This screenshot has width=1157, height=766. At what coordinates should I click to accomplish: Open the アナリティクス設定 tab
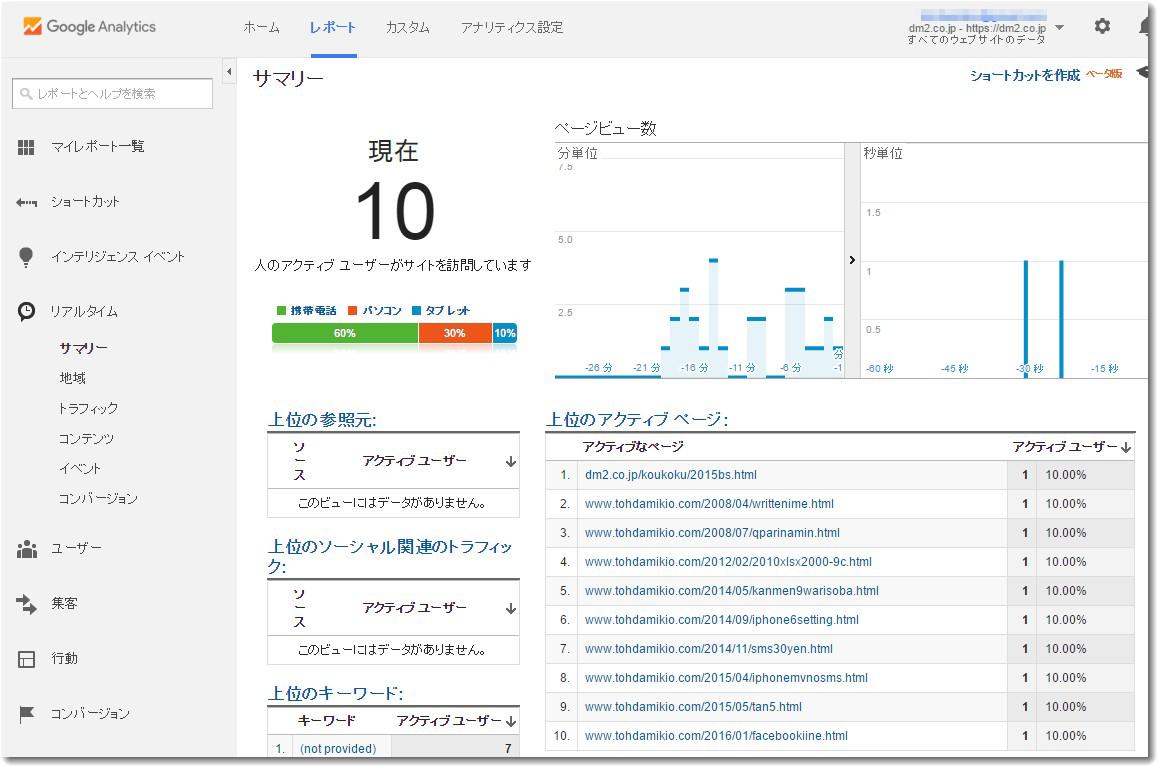tap(511, 27)
